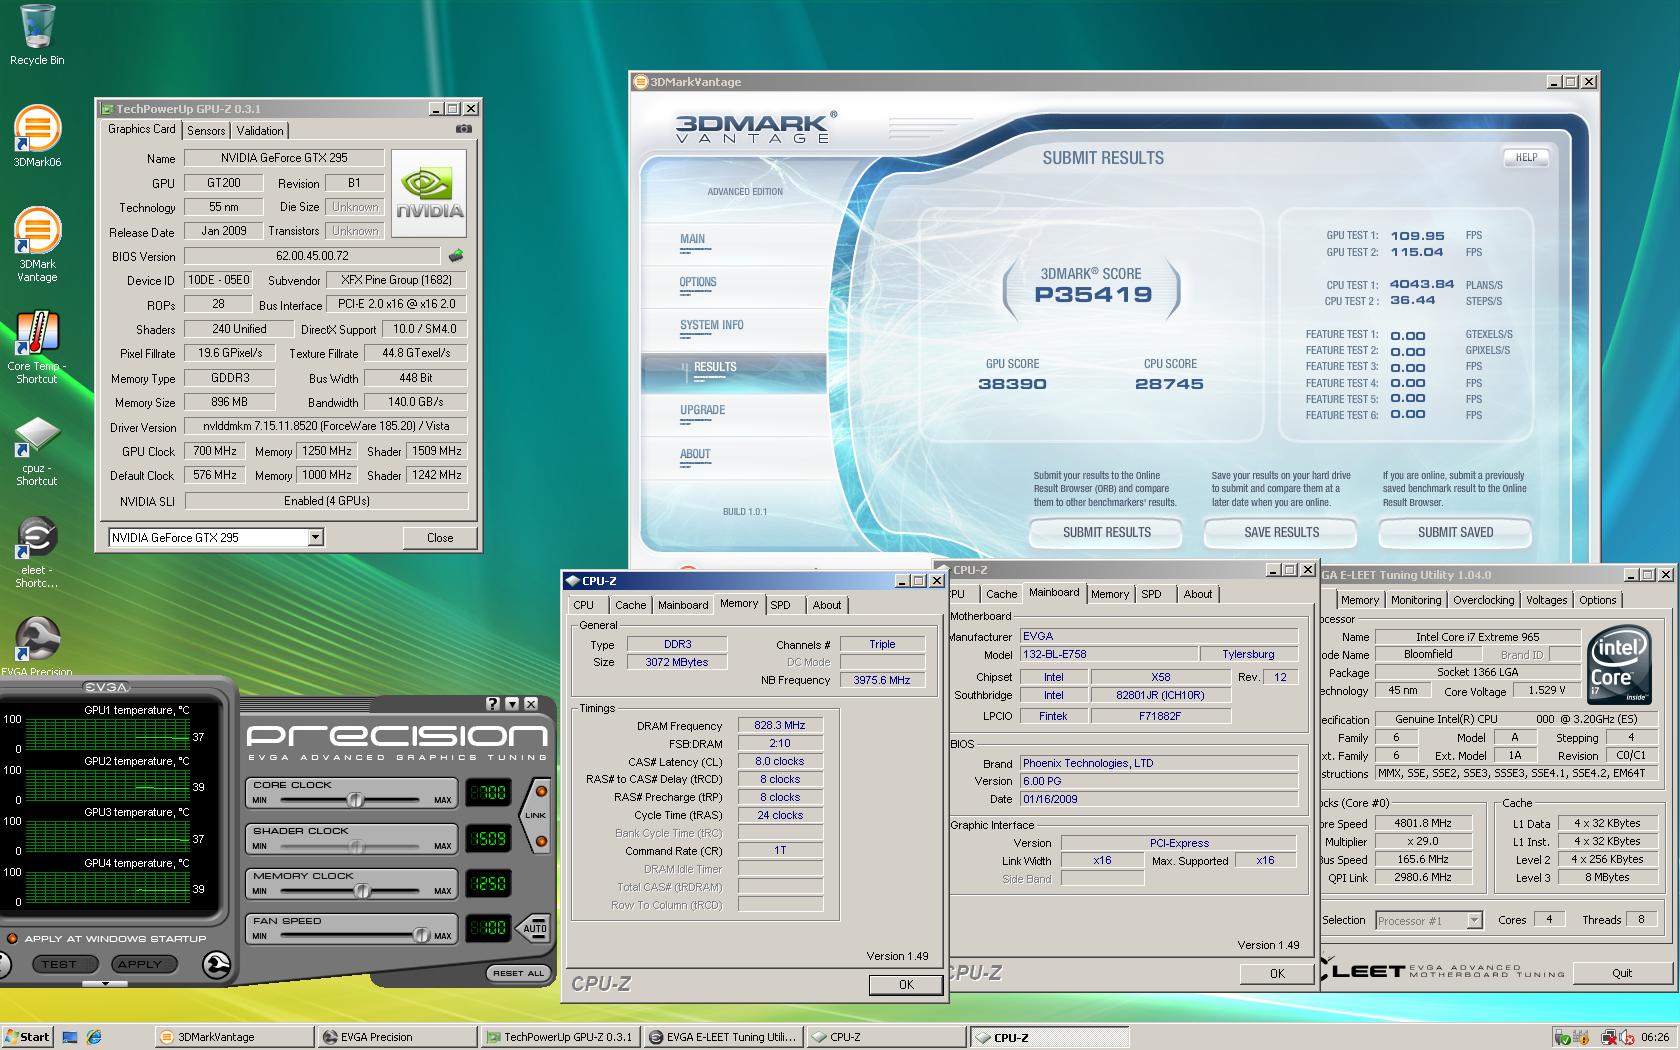Adjust the Core Clock slider handle

coord(355,800)
